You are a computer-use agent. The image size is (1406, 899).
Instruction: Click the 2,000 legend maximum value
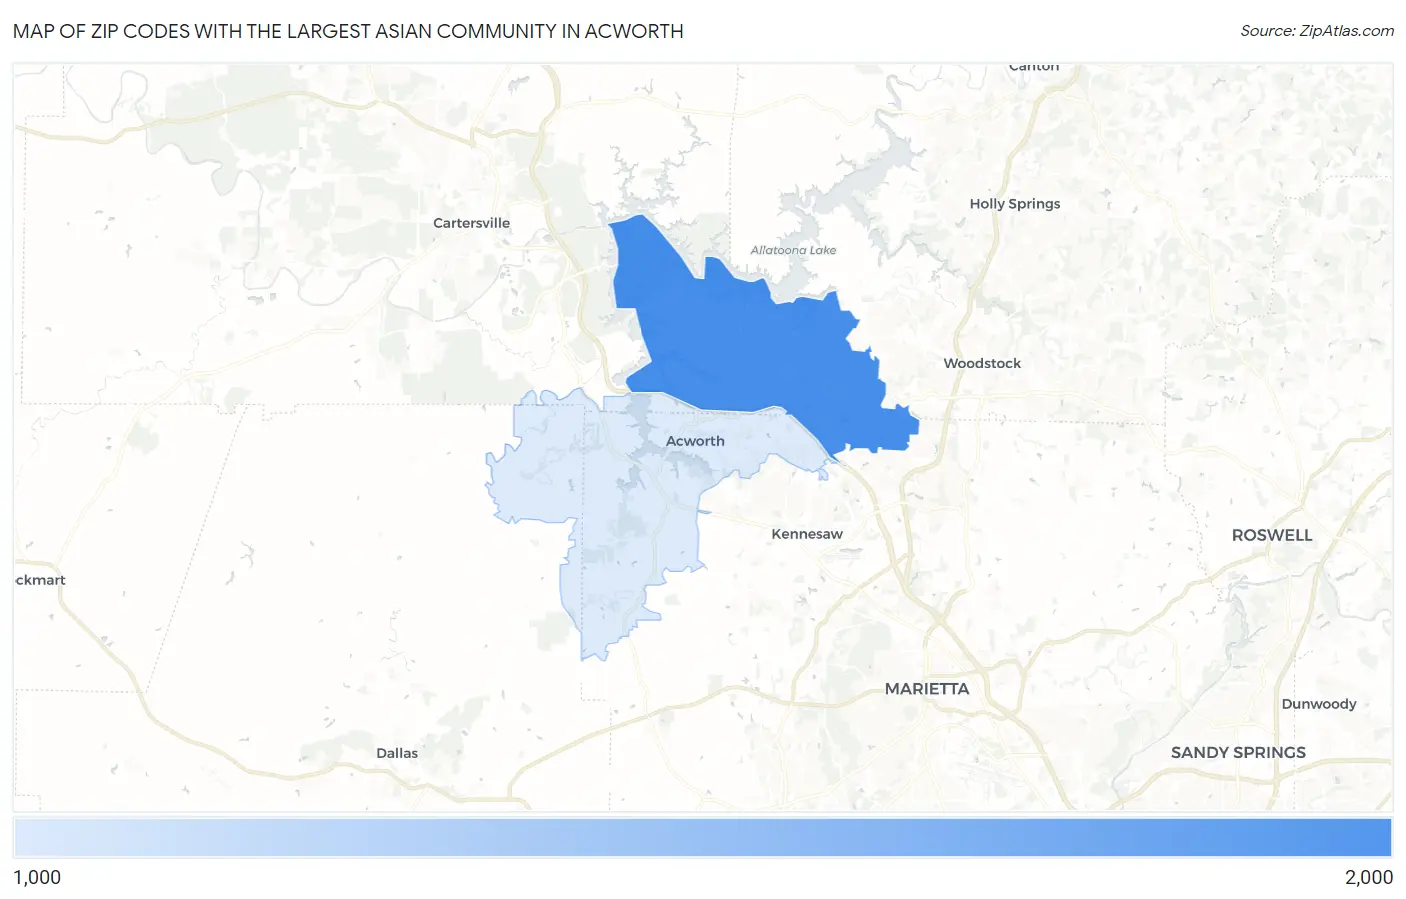pyautogui.click(x=1369, y=877)
